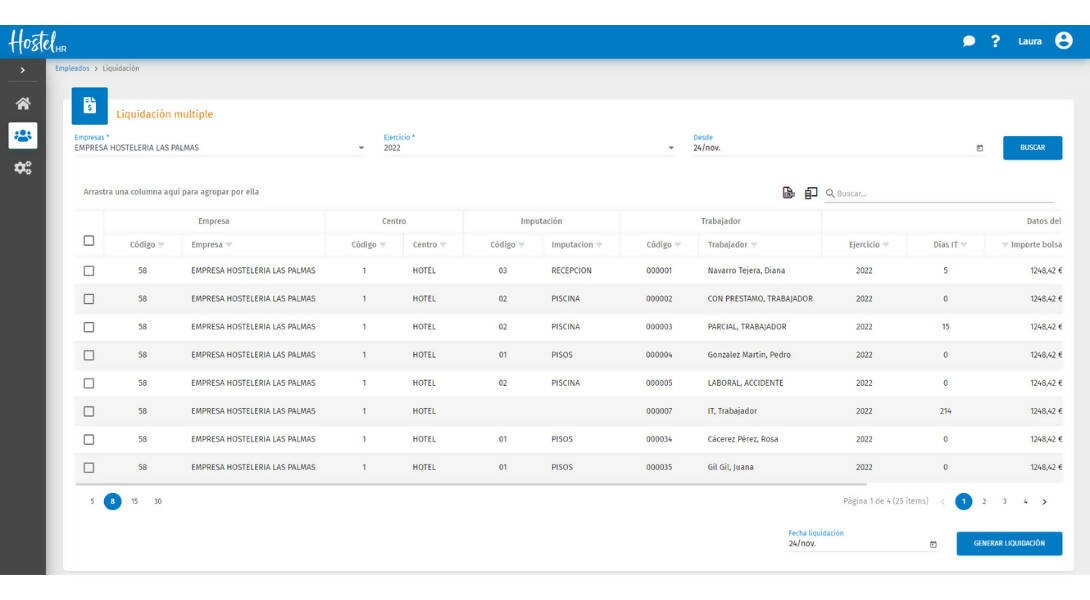1090x600 pixels.
Task: Tick the select-all checkbox in header
Action: coord(89,240)
